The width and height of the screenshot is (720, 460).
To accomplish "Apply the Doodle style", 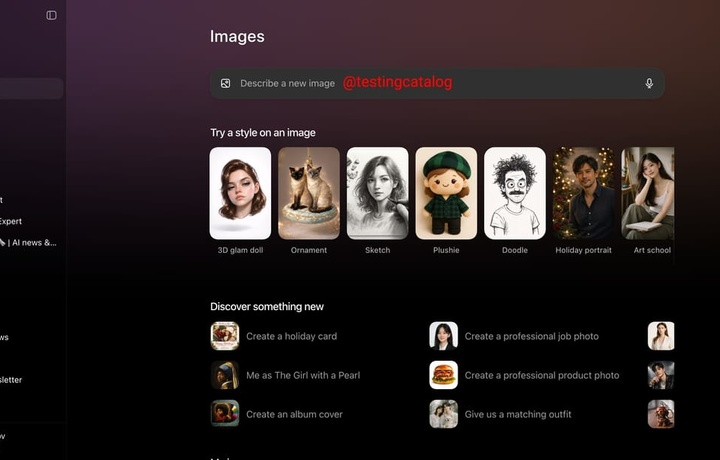I will 515,193.
